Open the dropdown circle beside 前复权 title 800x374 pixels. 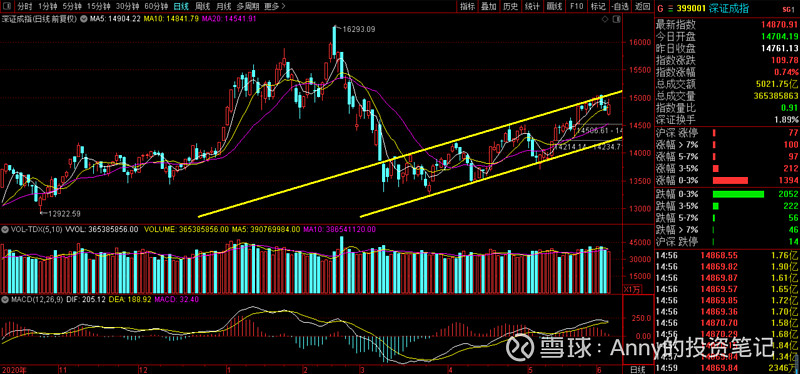tap(83, 19)
